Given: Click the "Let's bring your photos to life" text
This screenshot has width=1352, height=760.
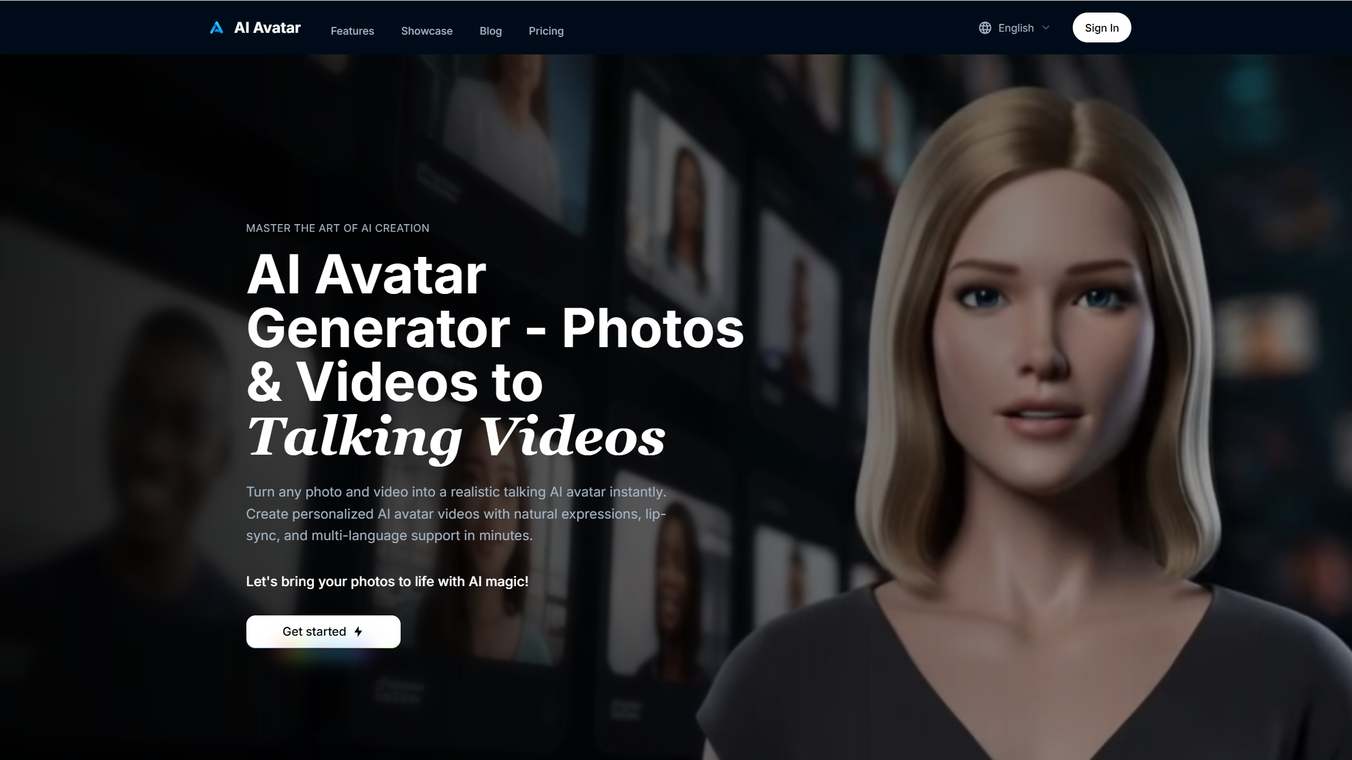Looking at the screenshot, I should coord(387,581).
